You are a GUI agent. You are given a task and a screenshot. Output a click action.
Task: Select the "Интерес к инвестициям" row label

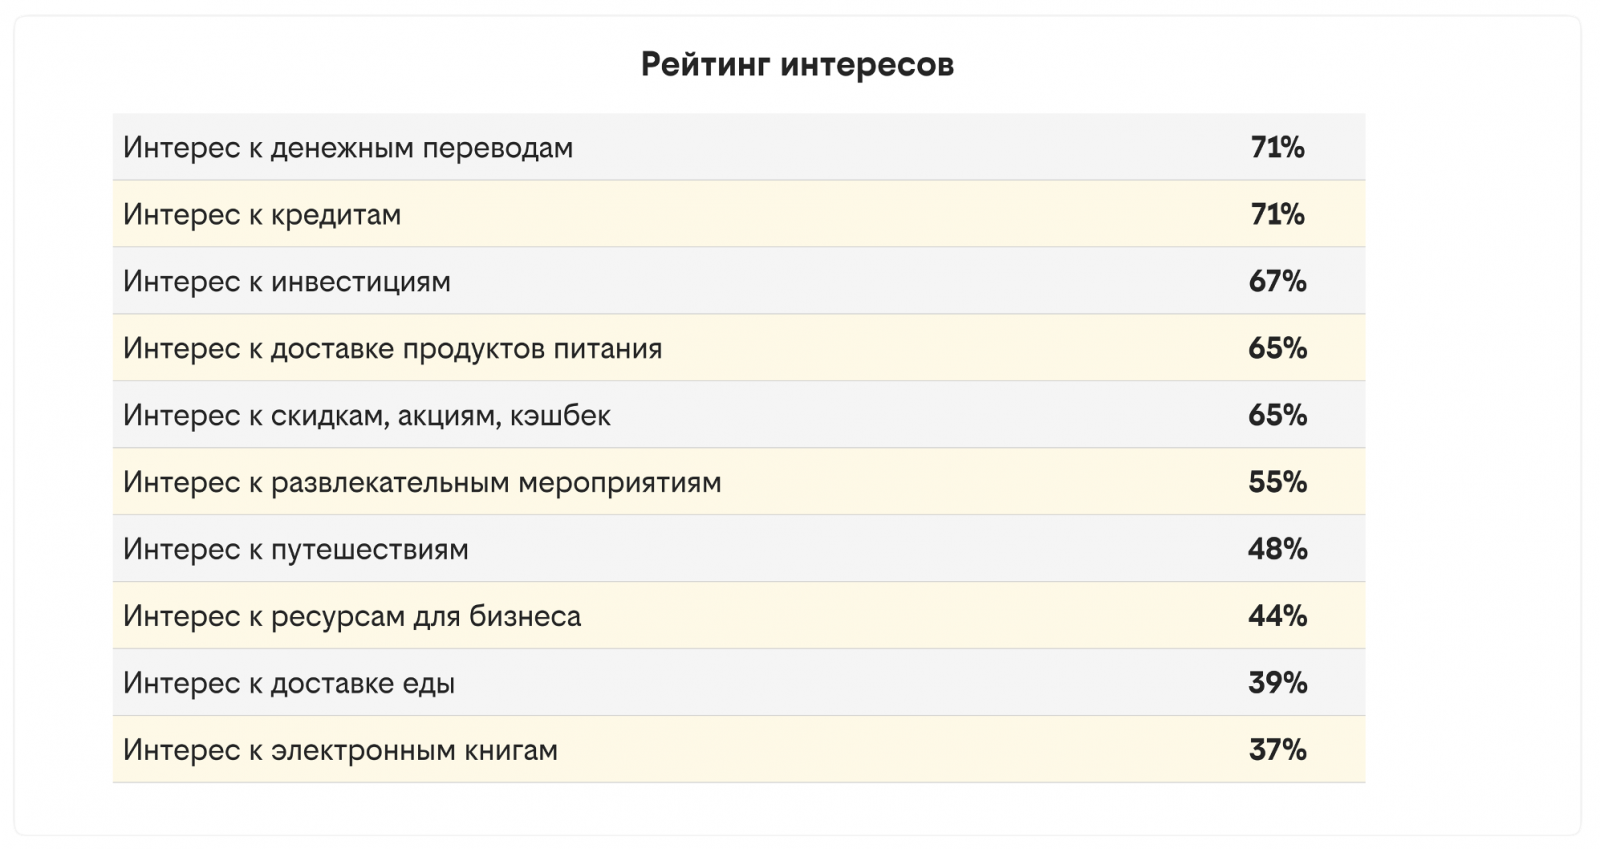287,282
